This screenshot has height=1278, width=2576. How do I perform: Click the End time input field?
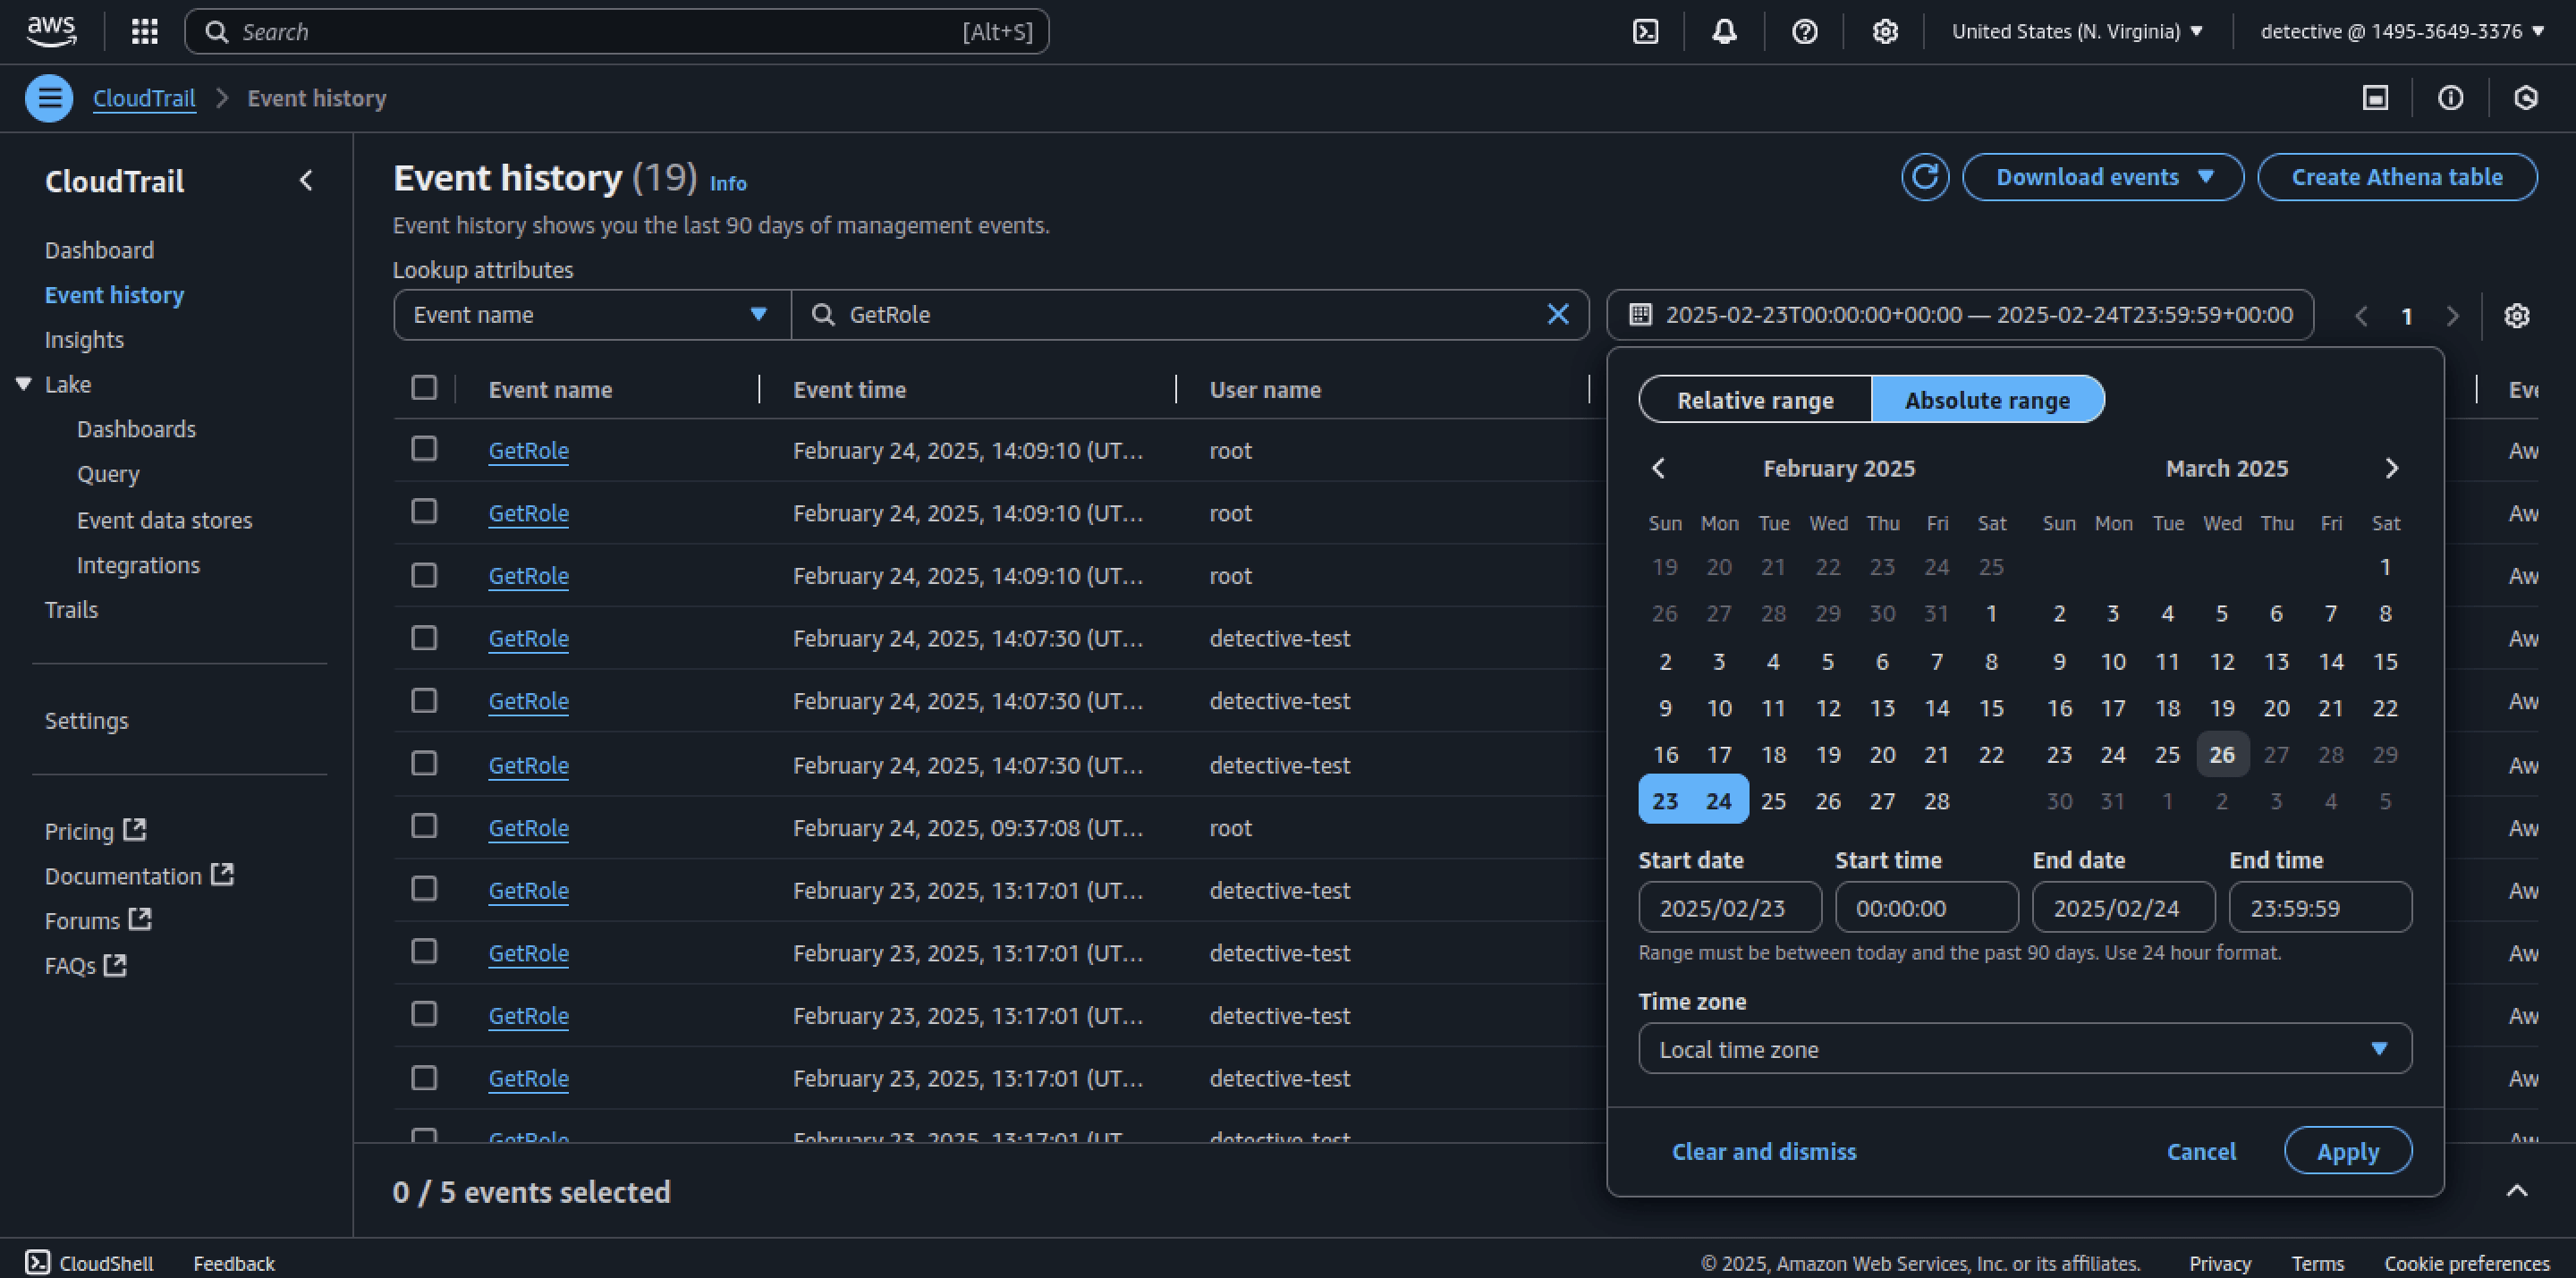pyautogui.click(x=2320, y=908)
